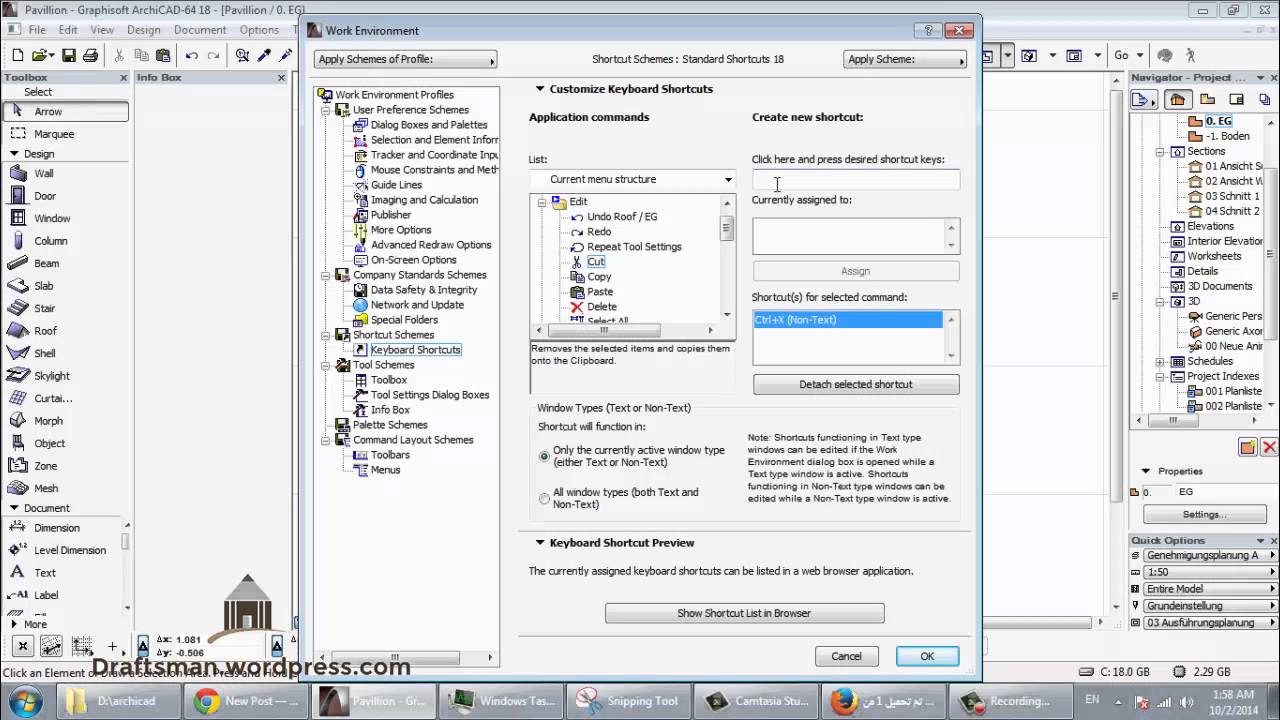1280x720 pixels.
Task: Collapse the Edit folder in command list
Action: point(542,202)
